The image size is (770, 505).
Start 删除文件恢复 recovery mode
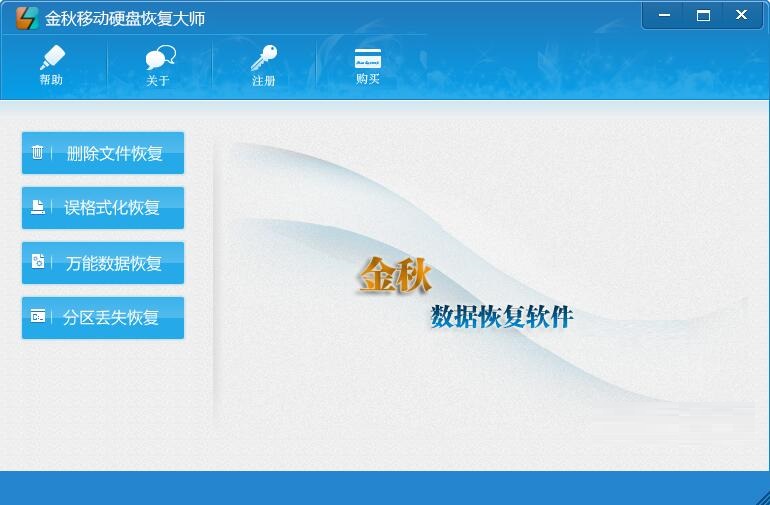coord(103,153)
